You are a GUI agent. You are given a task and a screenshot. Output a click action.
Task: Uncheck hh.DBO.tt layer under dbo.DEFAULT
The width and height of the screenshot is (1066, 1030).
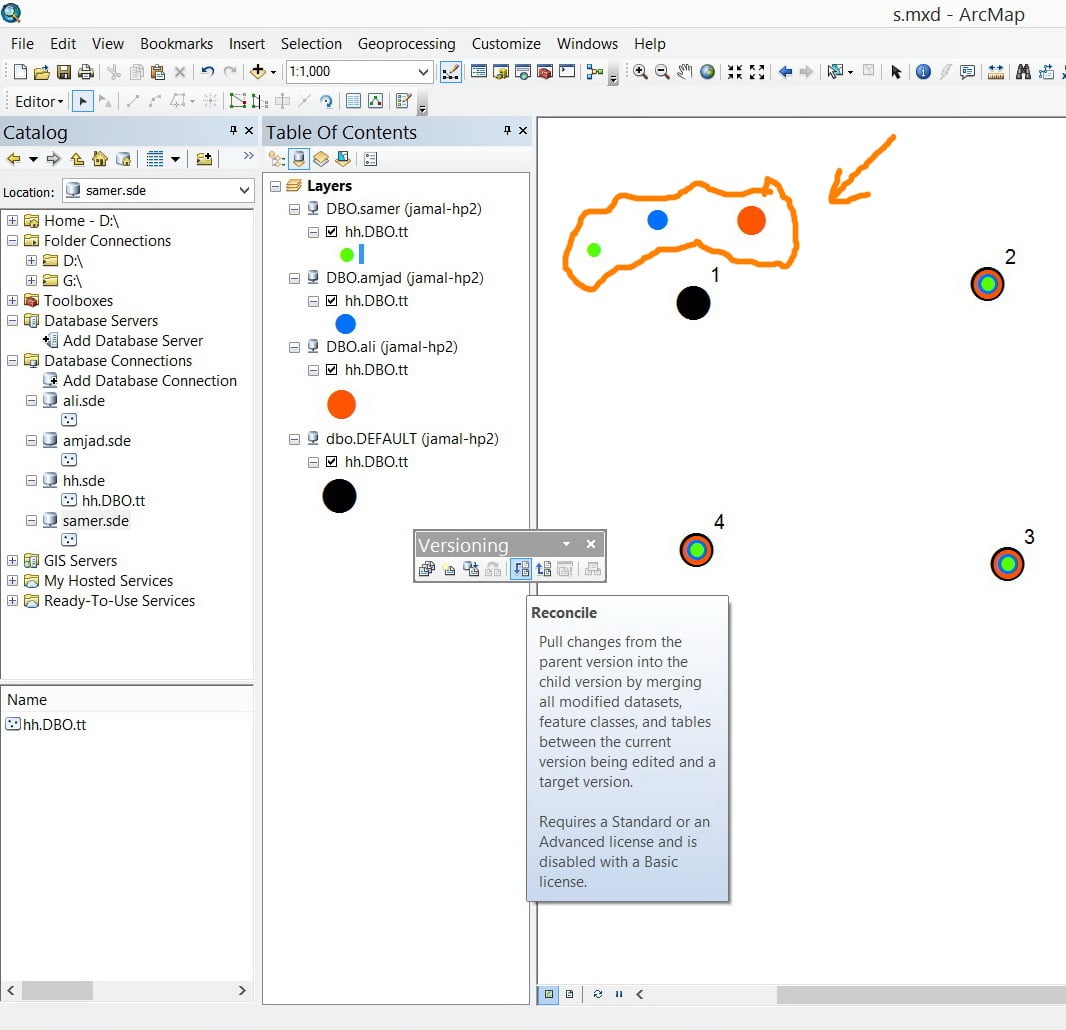click(331, 462)
